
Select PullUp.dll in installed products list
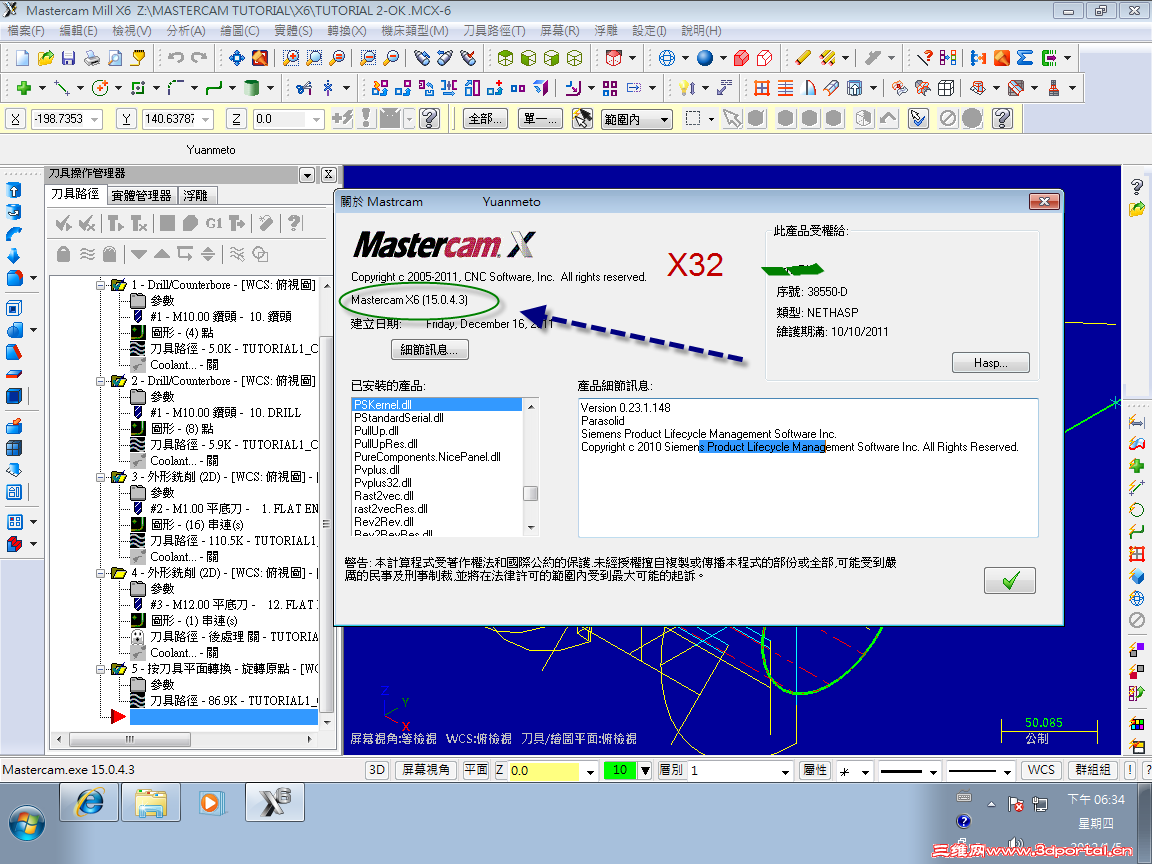[x=376, y=431]
